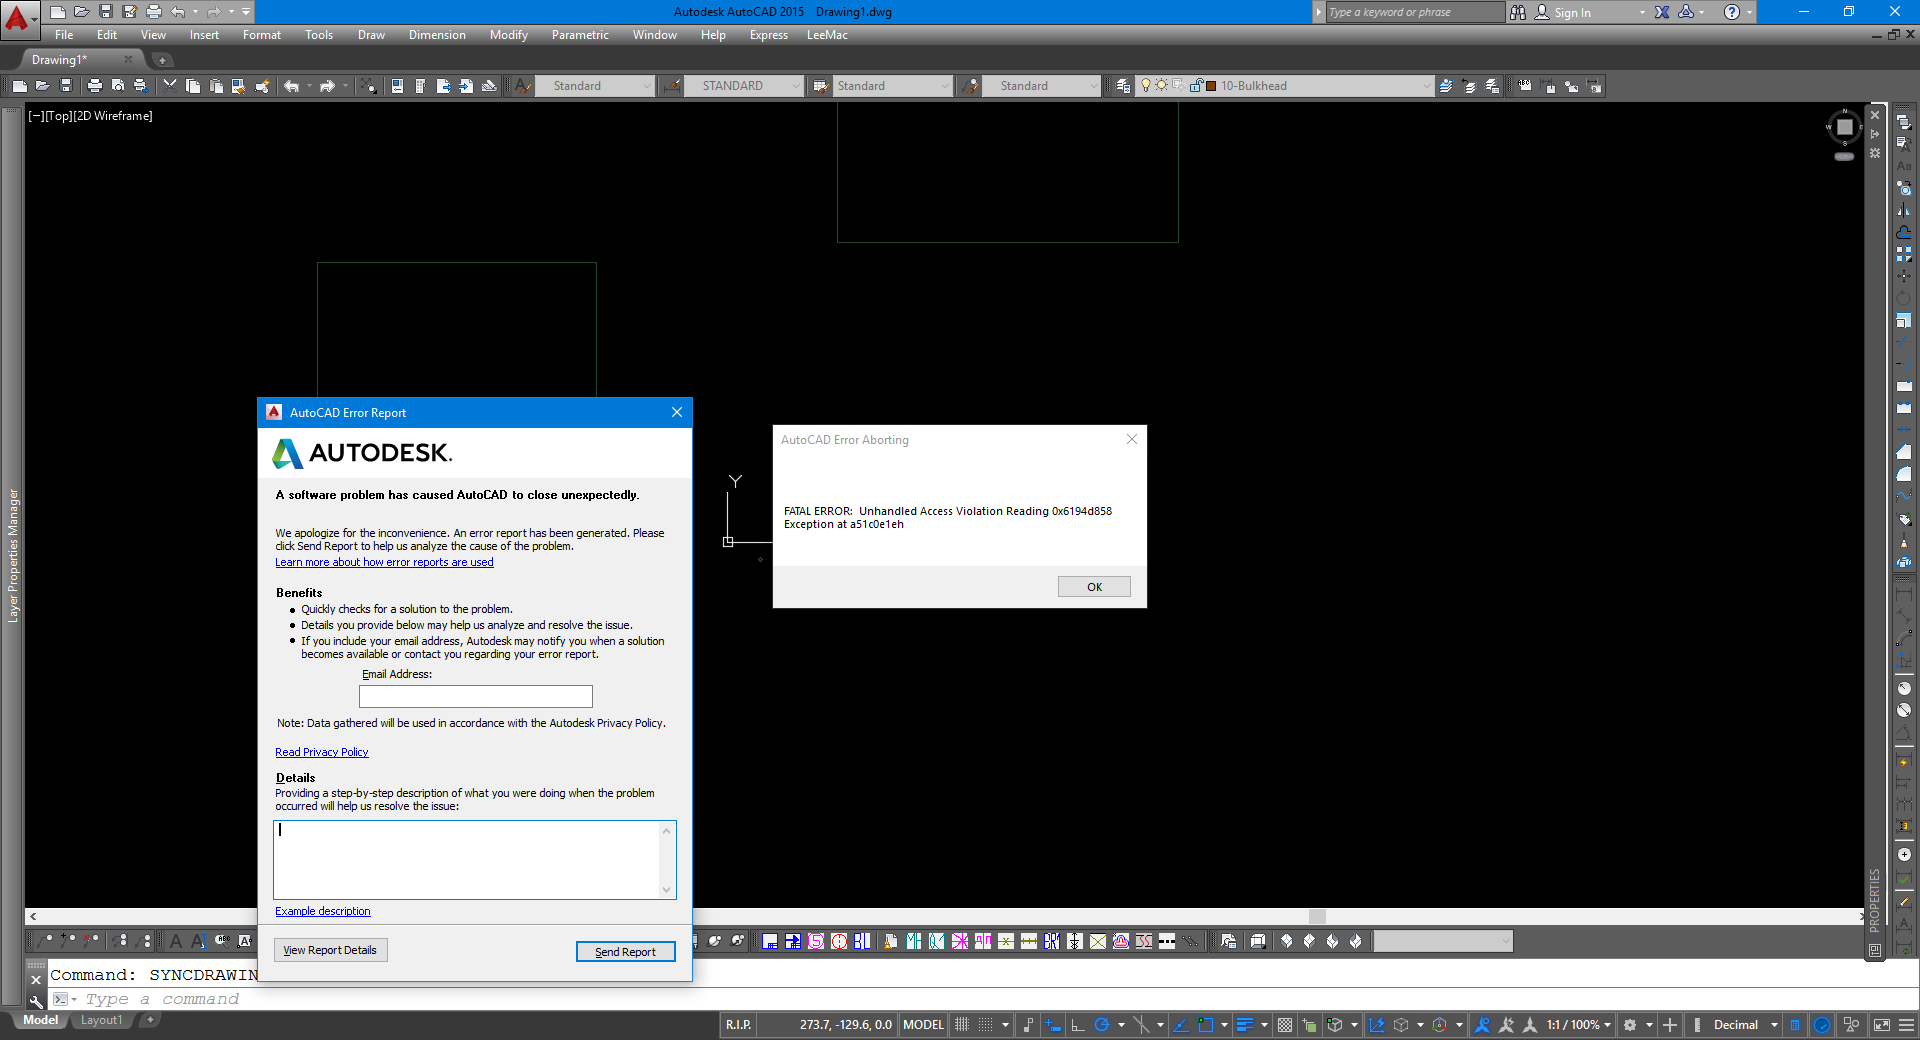1920x1040 pixels.
Task: Click the Dimension Style icon beside STANDARD dropdown
Action: [x=671, y=86]
